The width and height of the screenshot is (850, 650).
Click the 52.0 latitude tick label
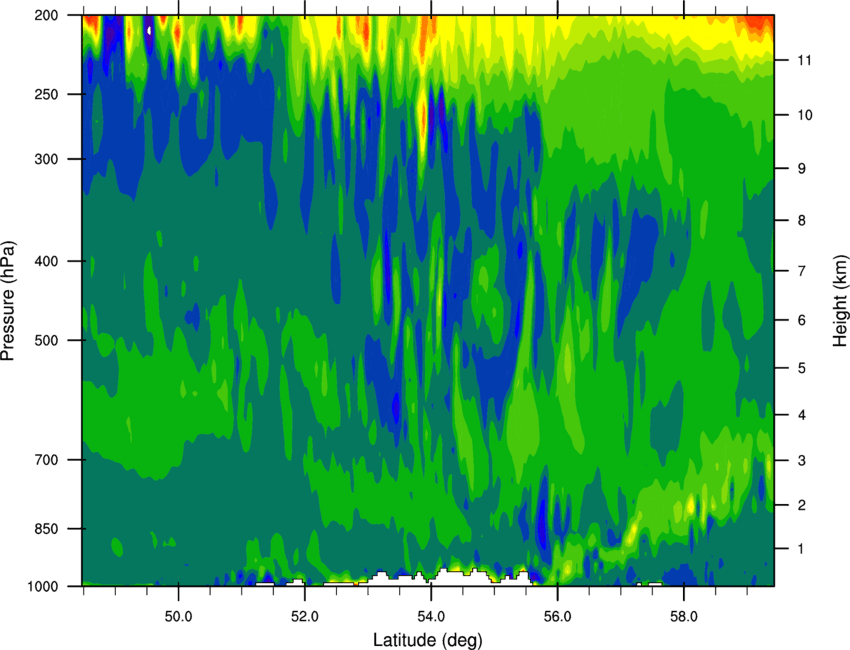(x=305, y=616)
